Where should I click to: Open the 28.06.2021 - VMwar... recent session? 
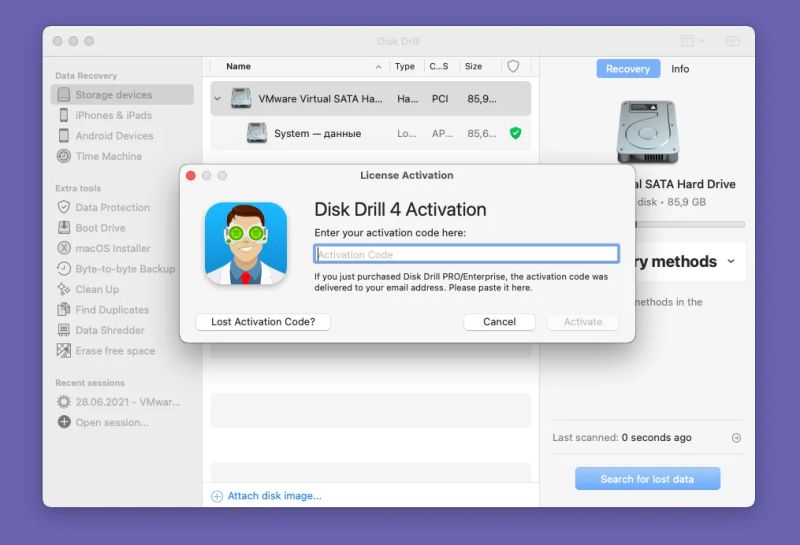pyautogui.click(x=128, y=402)
